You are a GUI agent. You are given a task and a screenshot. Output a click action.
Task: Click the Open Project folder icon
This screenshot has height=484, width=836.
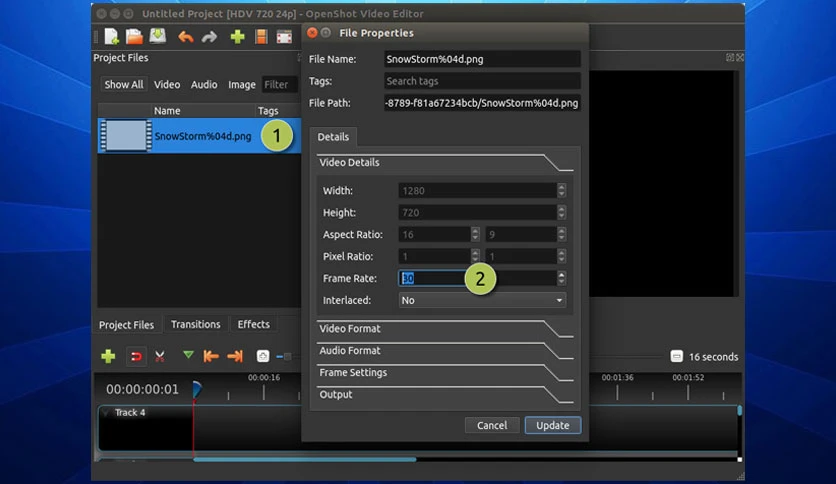click(x=134, y=36)
